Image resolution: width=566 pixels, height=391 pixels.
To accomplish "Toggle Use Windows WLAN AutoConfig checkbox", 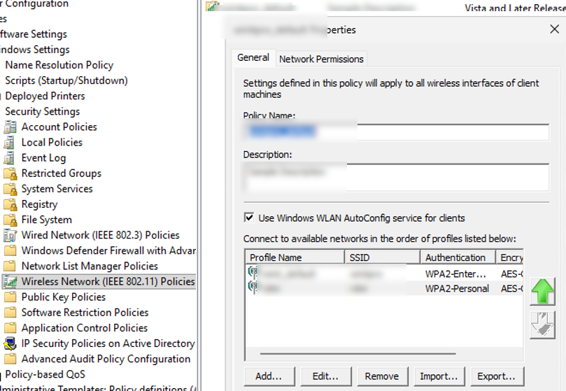I will click(x=249, y=217).
